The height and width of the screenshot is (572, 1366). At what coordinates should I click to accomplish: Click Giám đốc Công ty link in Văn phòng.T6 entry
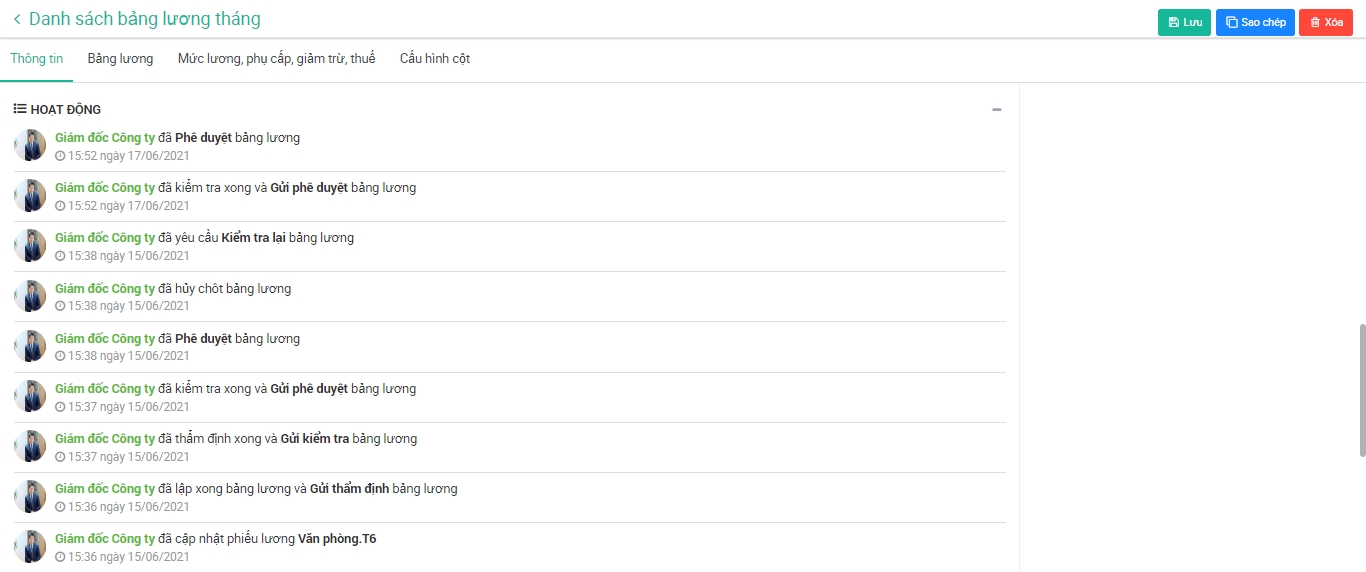click(105, 539)
